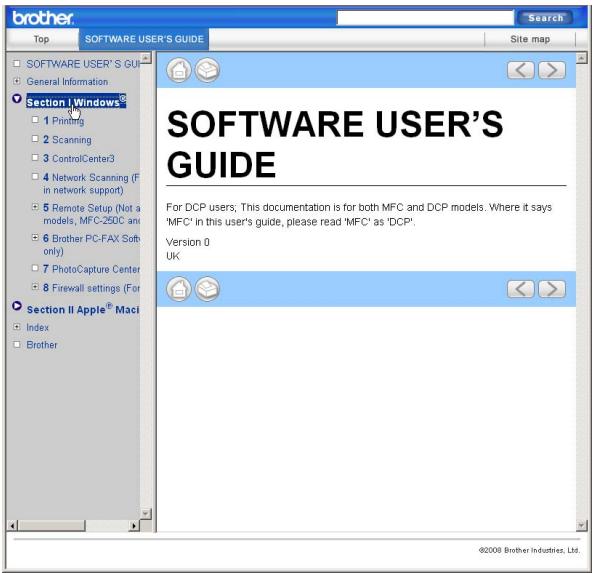Viewport: 596px width, 573px height.
Task: Click tree panel scroll down arrow
Action: tap(146, 513)
